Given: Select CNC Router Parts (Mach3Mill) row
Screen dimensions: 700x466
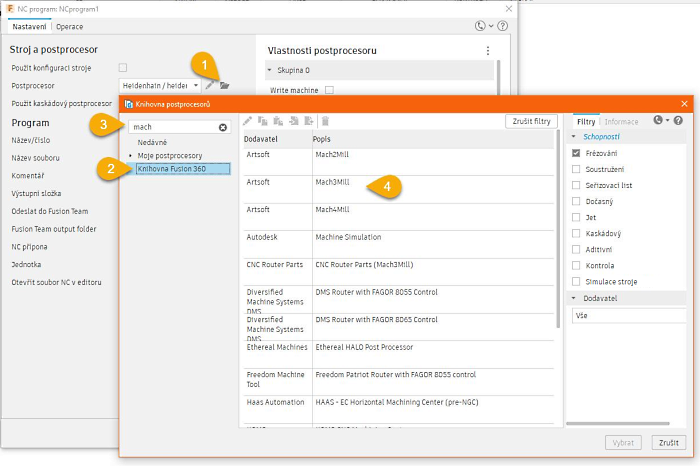Looking at the screenshot, I should (x=398, y=272).
